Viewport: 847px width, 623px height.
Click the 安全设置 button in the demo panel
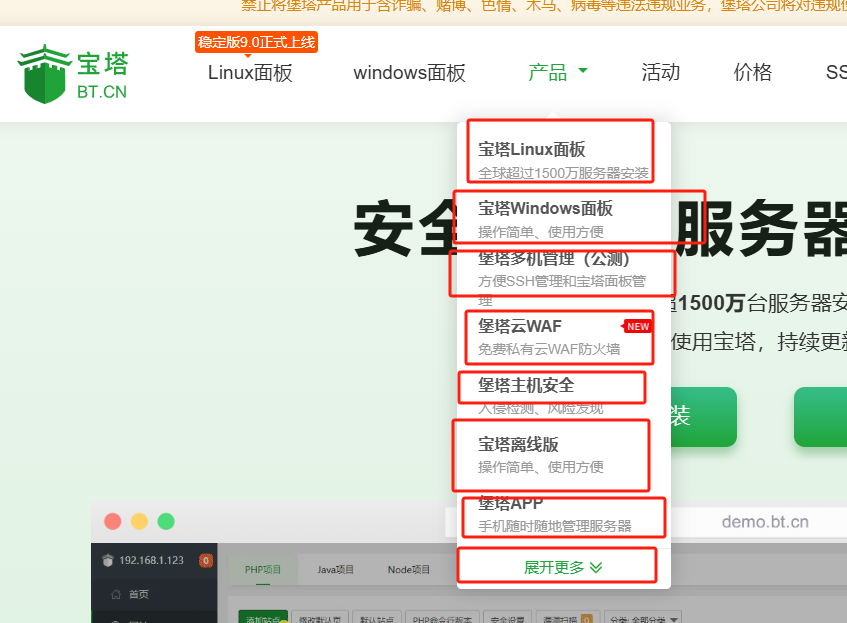point(507,618)
